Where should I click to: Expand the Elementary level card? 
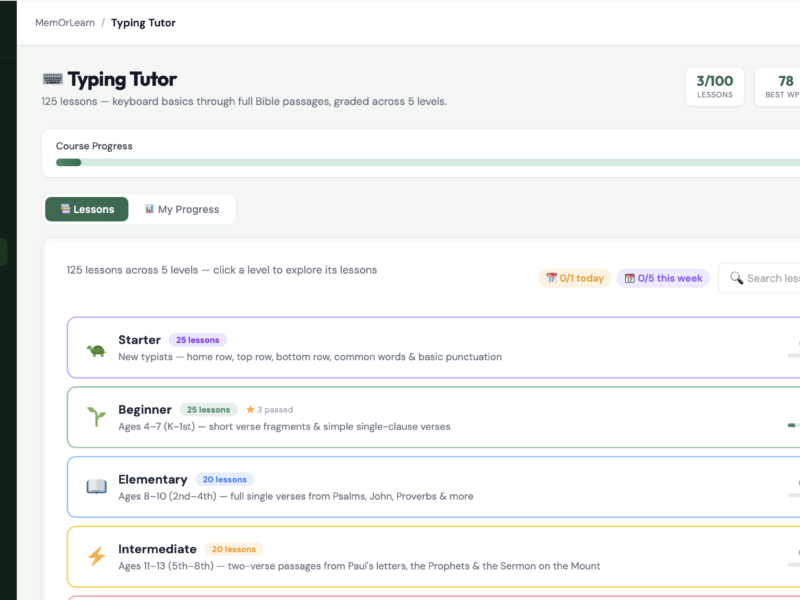[x=433, y=487]
